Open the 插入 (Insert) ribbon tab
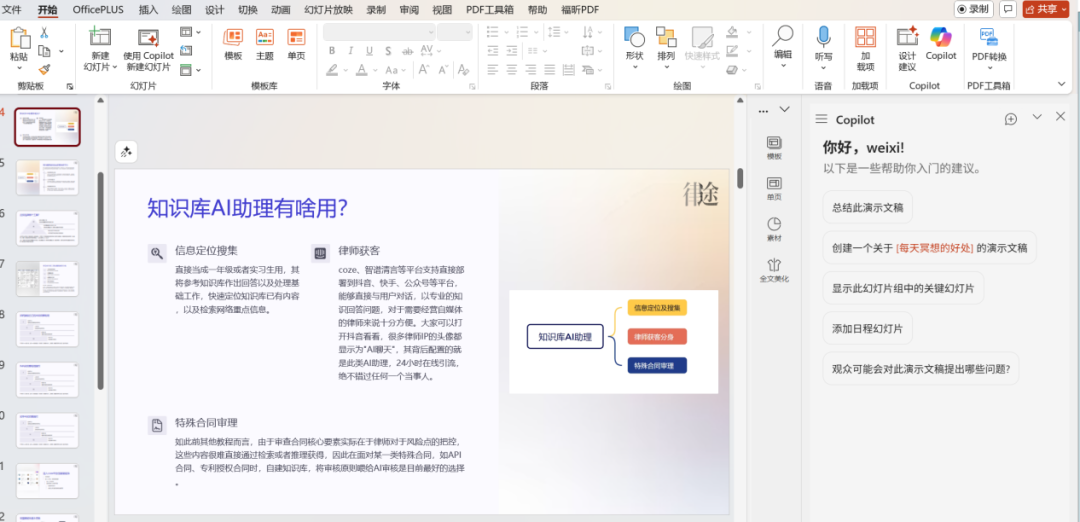The height and width of the screenshot is (522, 1080). pos(148,9)
